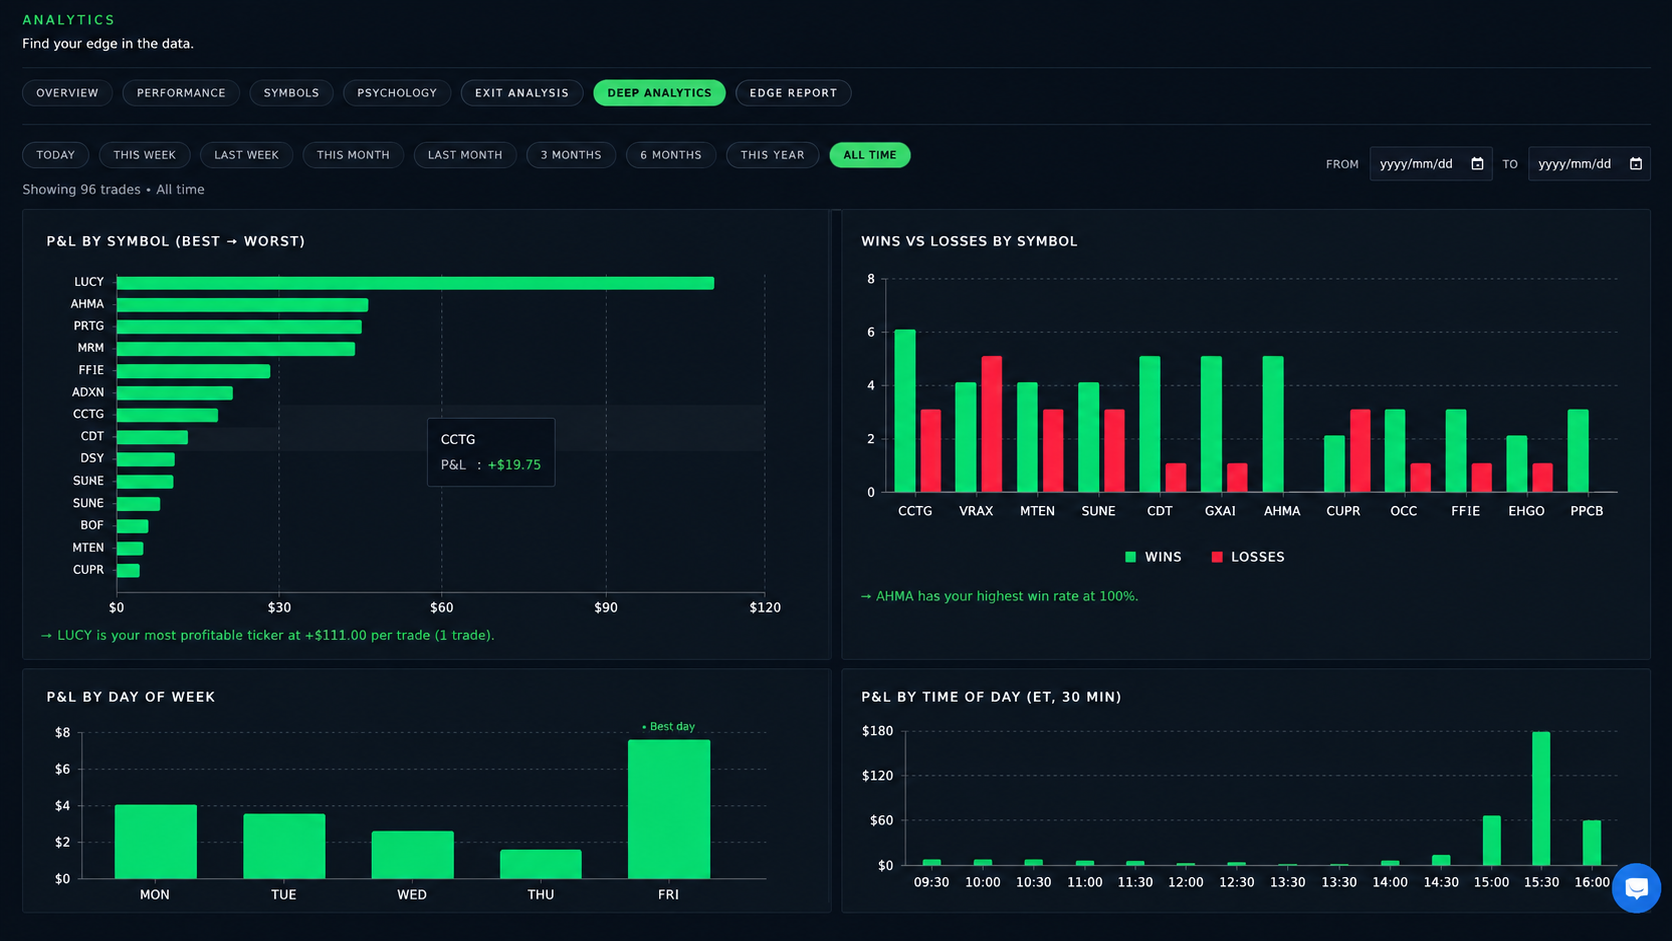The height and width of the screenshot is (941, 1672).
Task: Filter trades to This Week
Action: click(144, 155)
